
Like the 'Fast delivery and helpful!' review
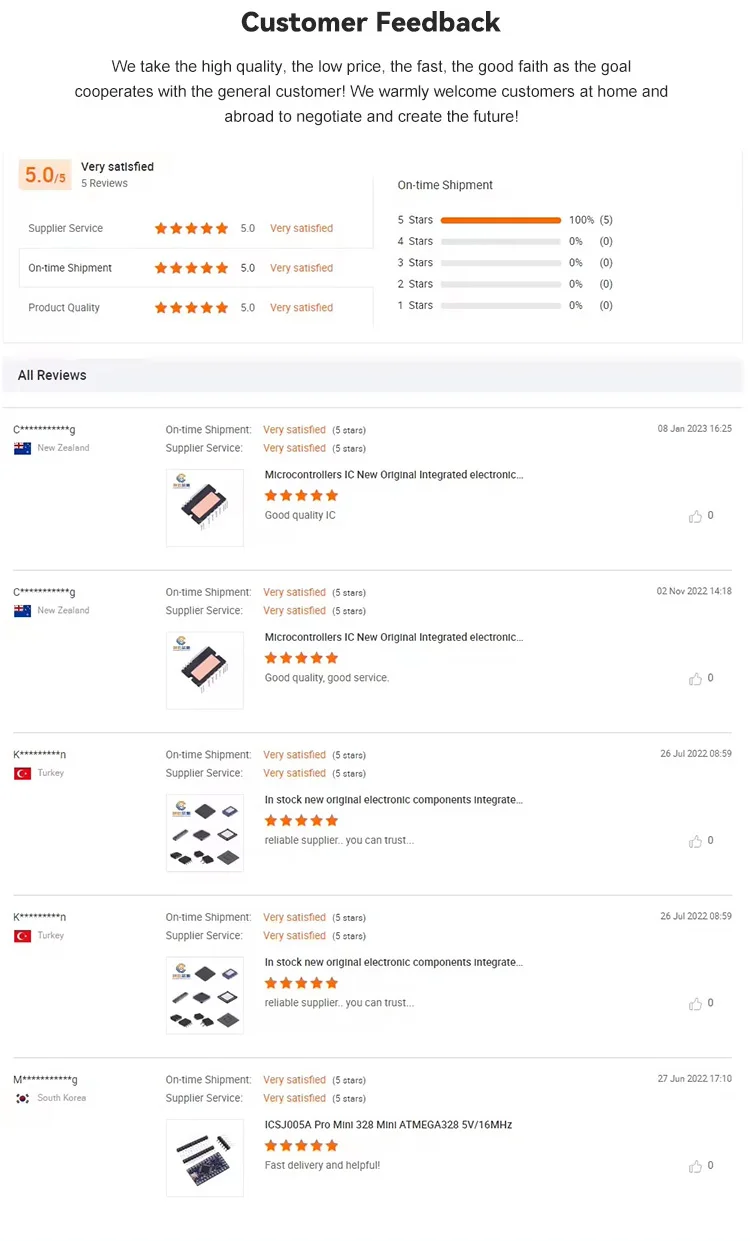click(695, 1167)
